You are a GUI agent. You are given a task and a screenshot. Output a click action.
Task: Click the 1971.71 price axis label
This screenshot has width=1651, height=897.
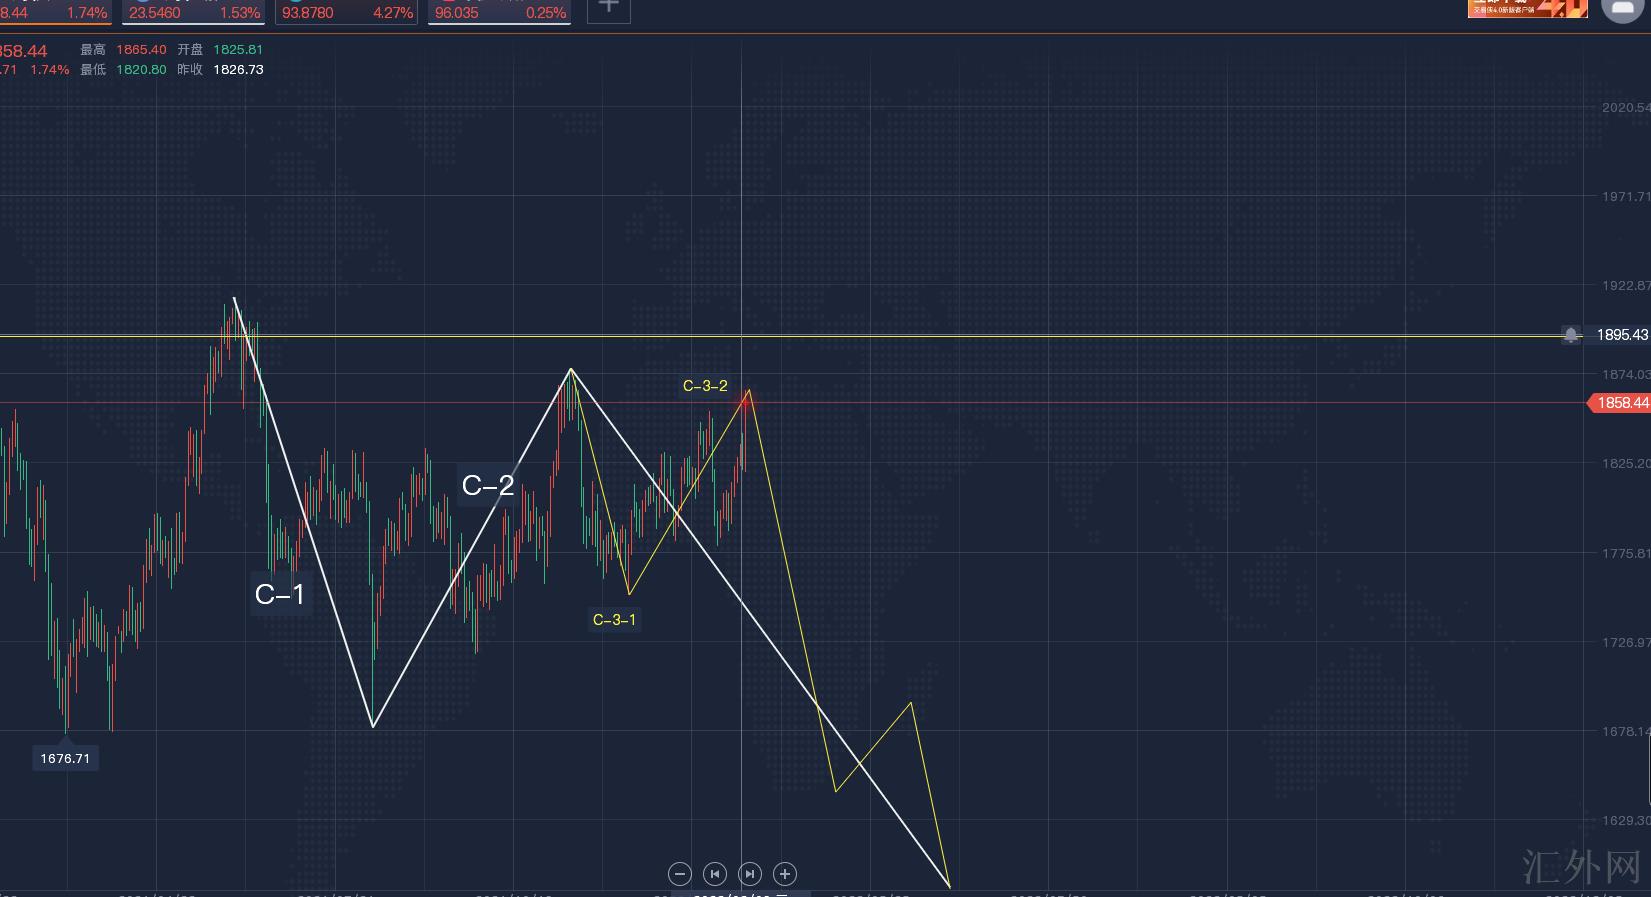(1625, 196)
